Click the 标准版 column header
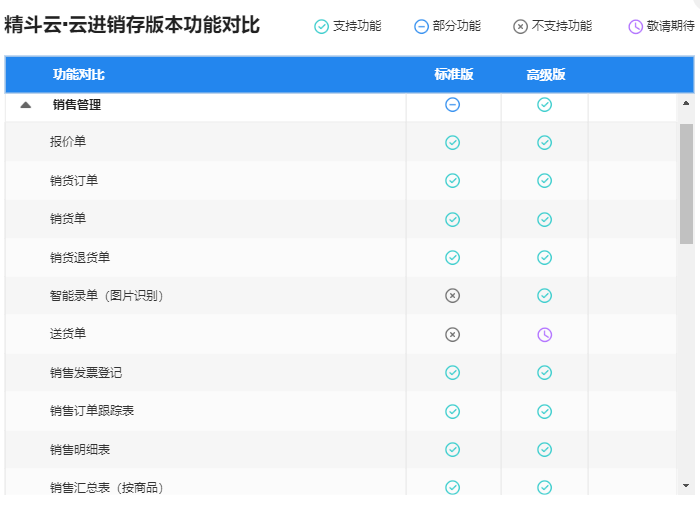 (454, 74)
